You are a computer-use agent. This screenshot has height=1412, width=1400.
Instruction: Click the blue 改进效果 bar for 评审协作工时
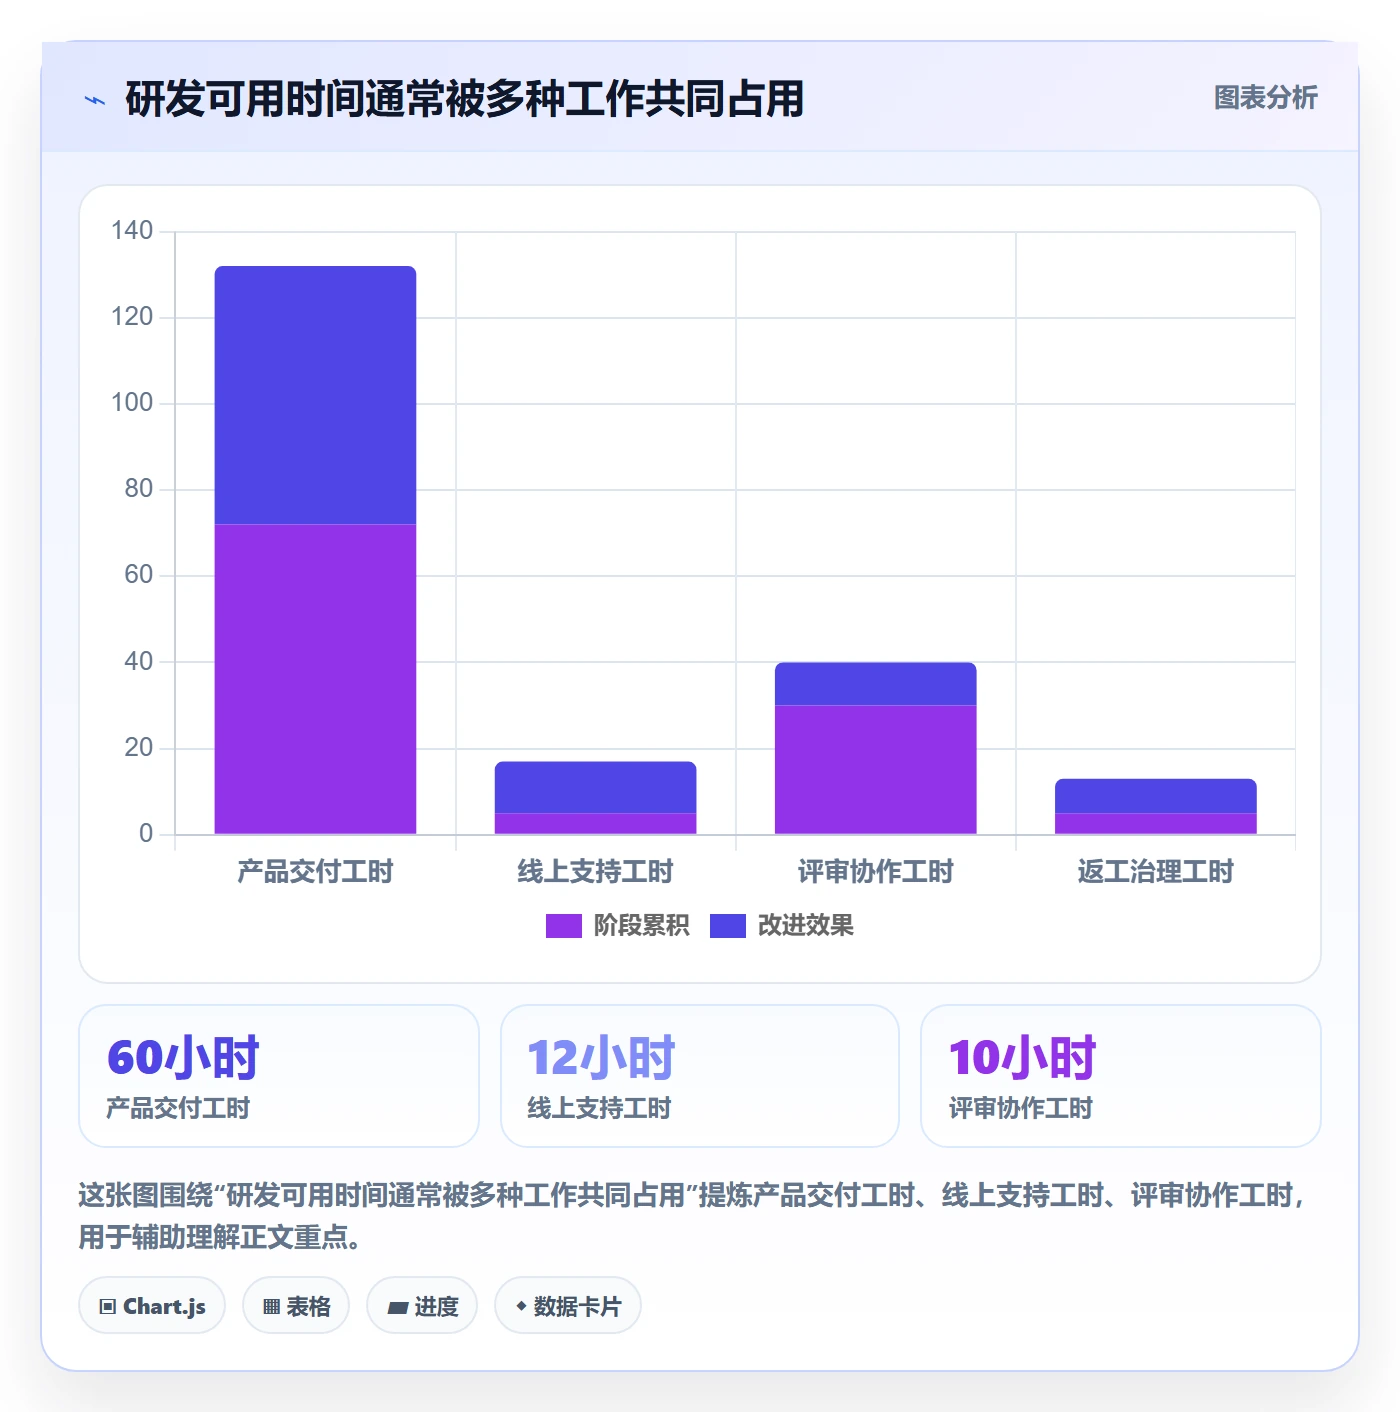coord(875,684)
